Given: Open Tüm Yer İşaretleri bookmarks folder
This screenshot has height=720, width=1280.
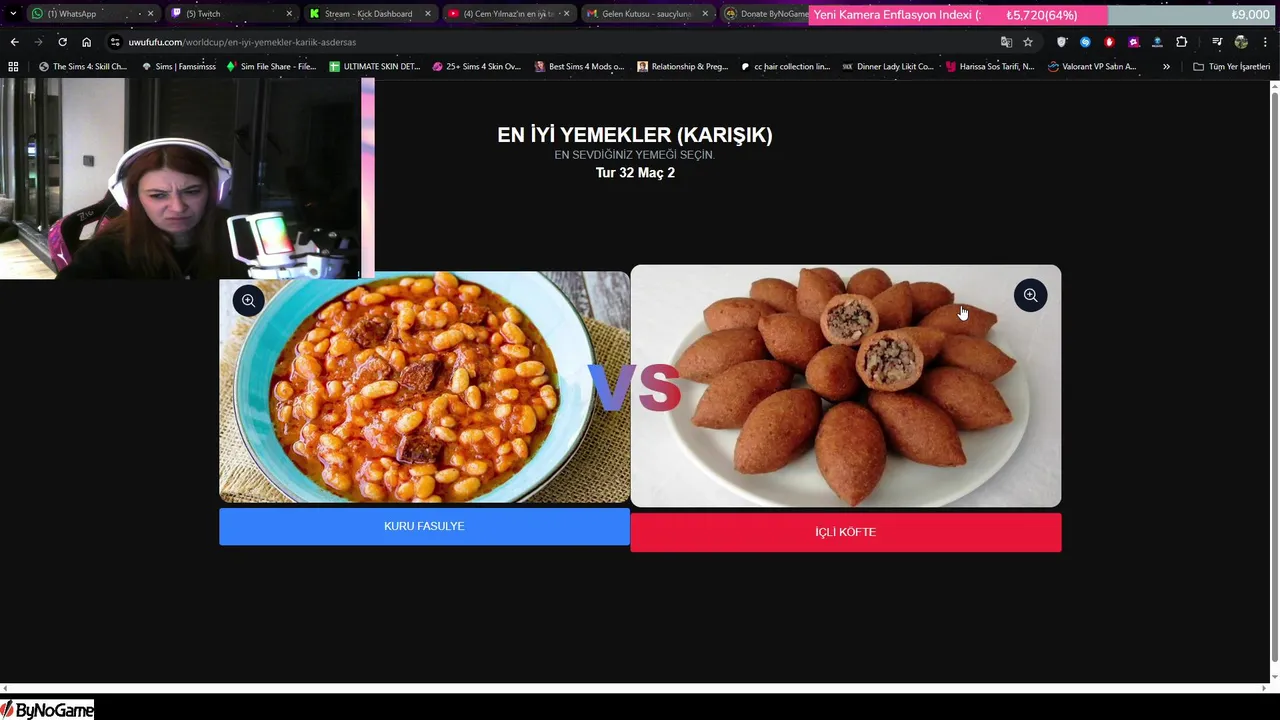Looking at the screenshot, I should 1231,67.
